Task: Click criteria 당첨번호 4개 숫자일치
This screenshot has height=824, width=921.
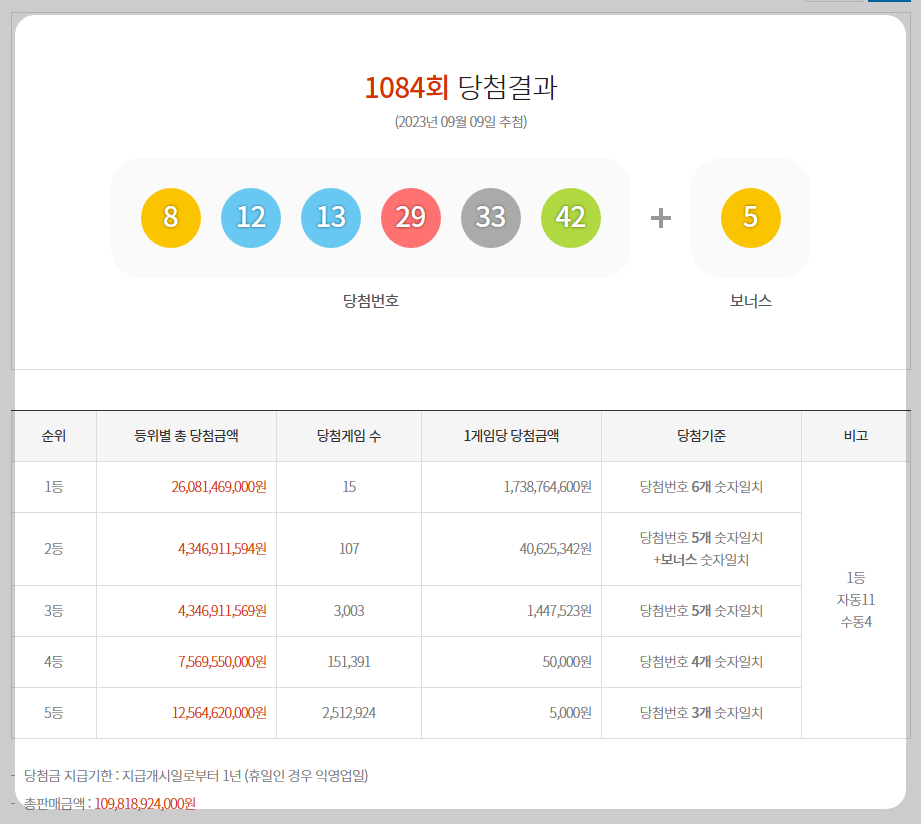Action: (701, 662)
